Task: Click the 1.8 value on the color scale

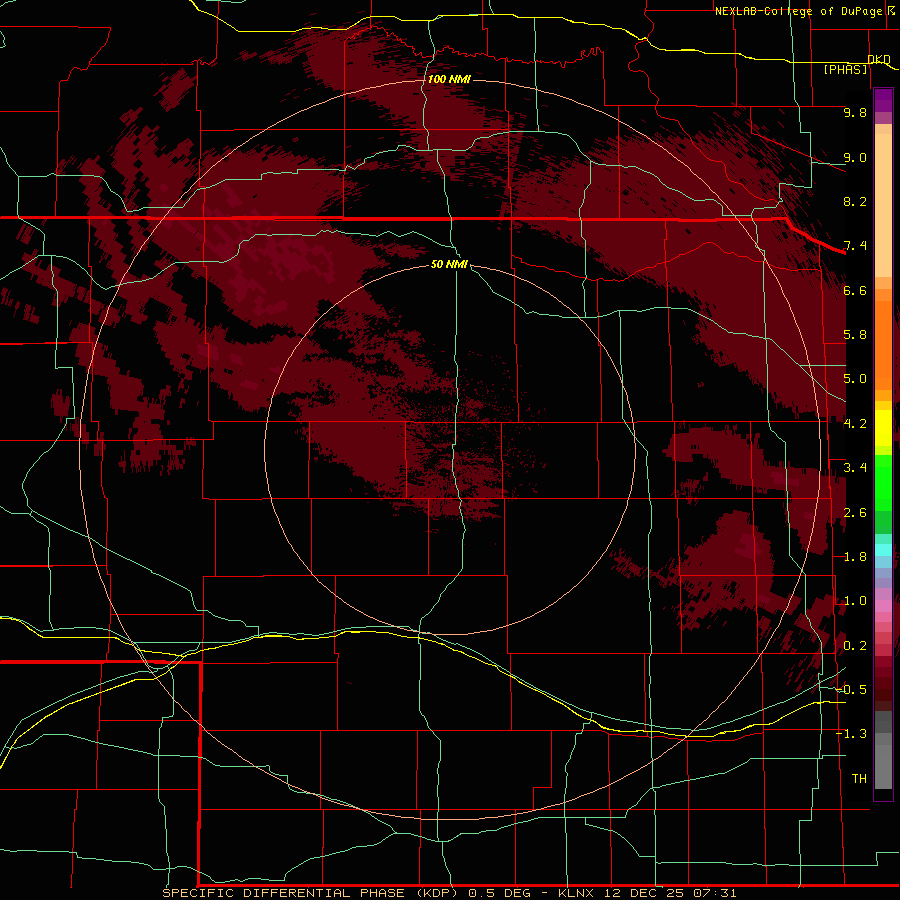Action: [855, 557]
